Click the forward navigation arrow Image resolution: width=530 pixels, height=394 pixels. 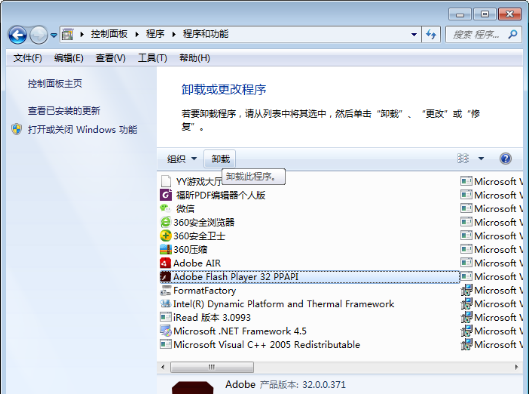pos(39,35)
